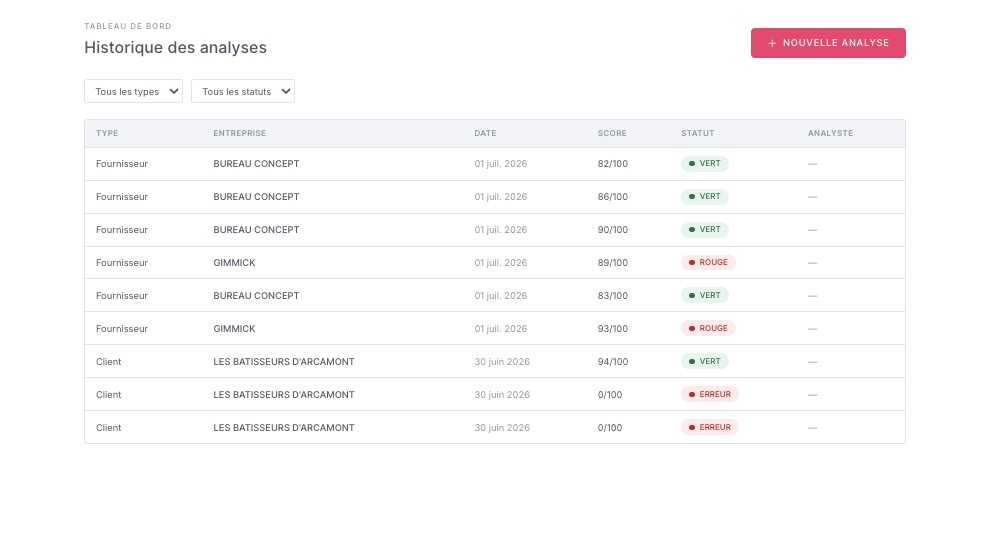Click the VERT badge on the 86/100 row

[x=705, y=196]
